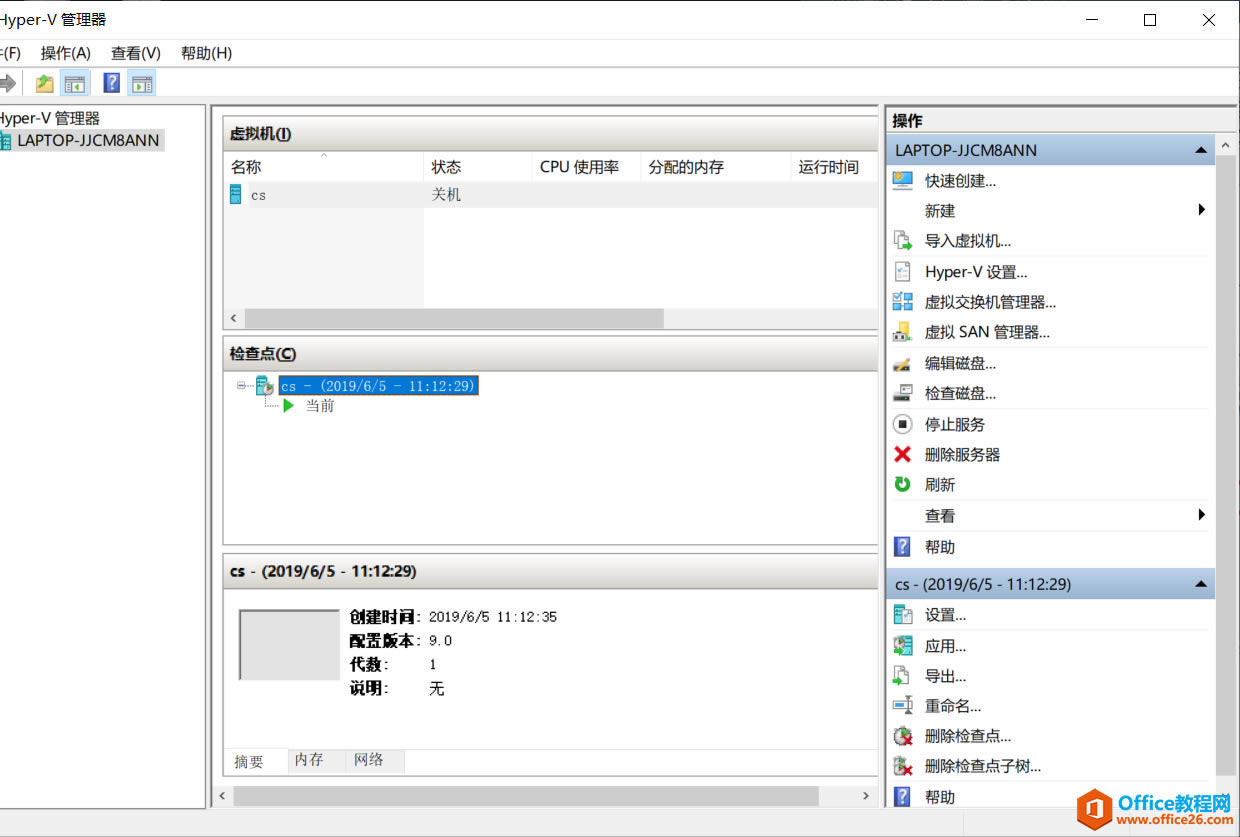Click the 导入虚拟机... action link
The width and height of the screenshot is (1240, 837).
[x=968, y=241]
